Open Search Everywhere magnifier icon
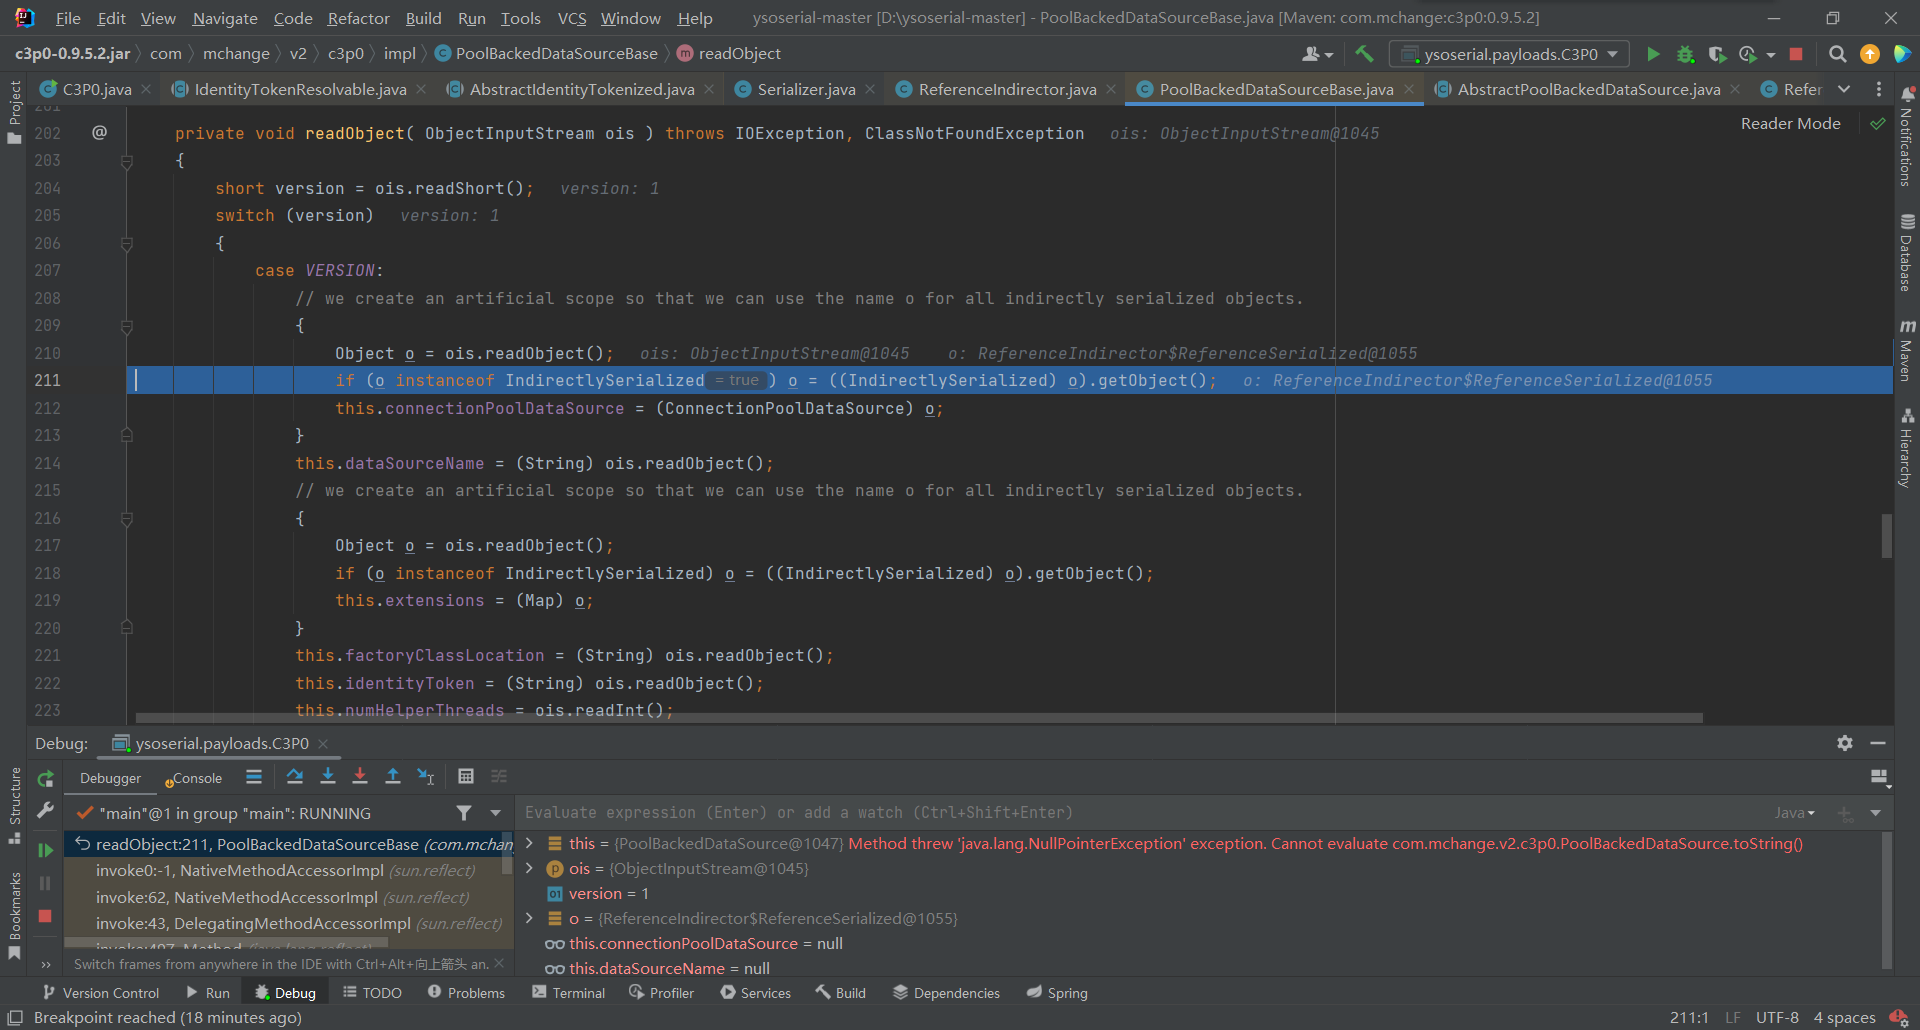The image size is (1920, 1030). pyautogui.click(x=1837, y=54)
